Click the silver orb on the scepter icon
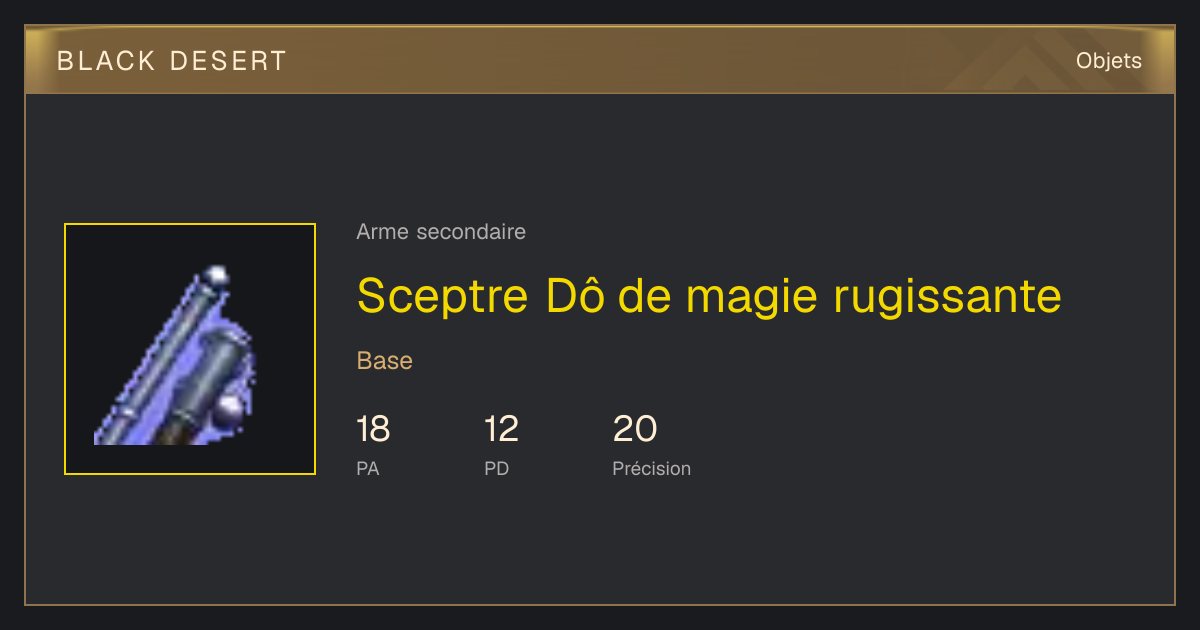Image resolution: width=1200 pixels, height=630 pixels. tap(232, 408)
